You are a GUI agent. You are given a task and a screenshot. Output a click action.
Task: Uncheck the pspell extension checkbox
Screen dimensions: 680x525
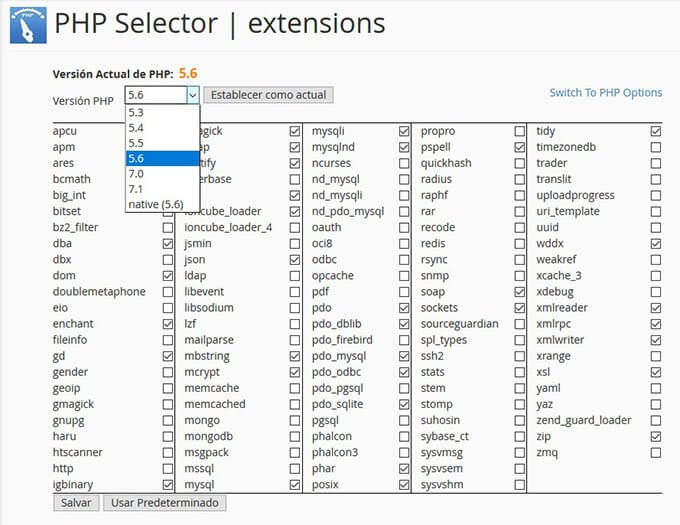[x=520, y=147]
